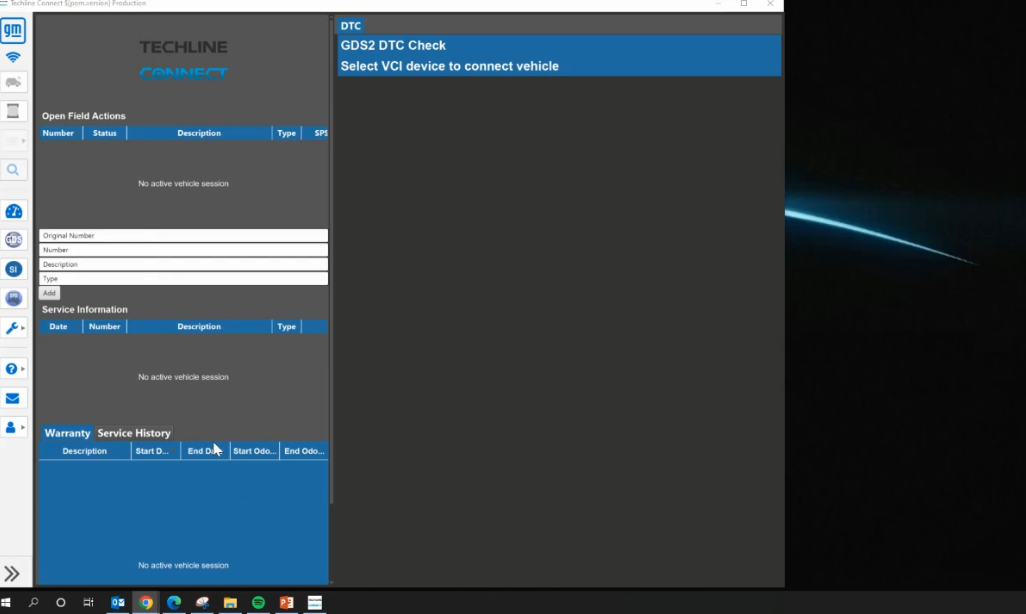Click the End D... column header in Warranty
The image size is (1026, 614).
coord(205,451)
